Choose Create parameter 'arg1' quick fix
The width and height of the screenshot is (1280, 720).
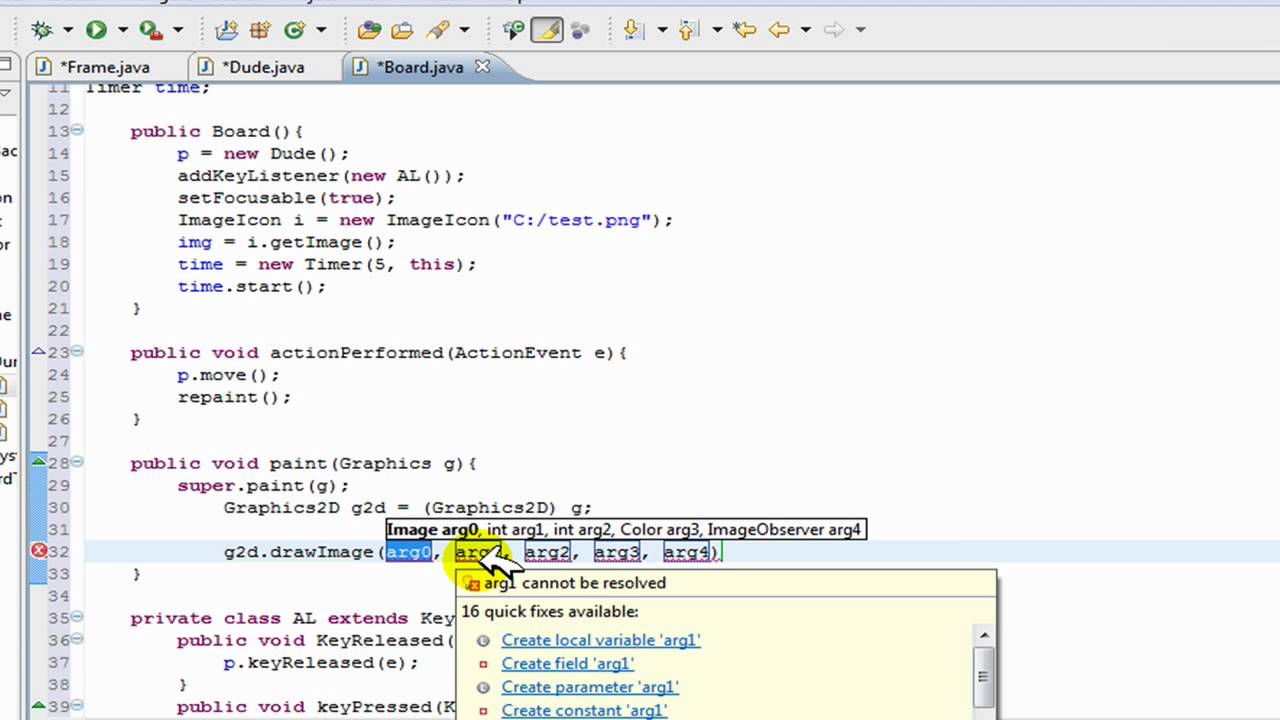590,687
